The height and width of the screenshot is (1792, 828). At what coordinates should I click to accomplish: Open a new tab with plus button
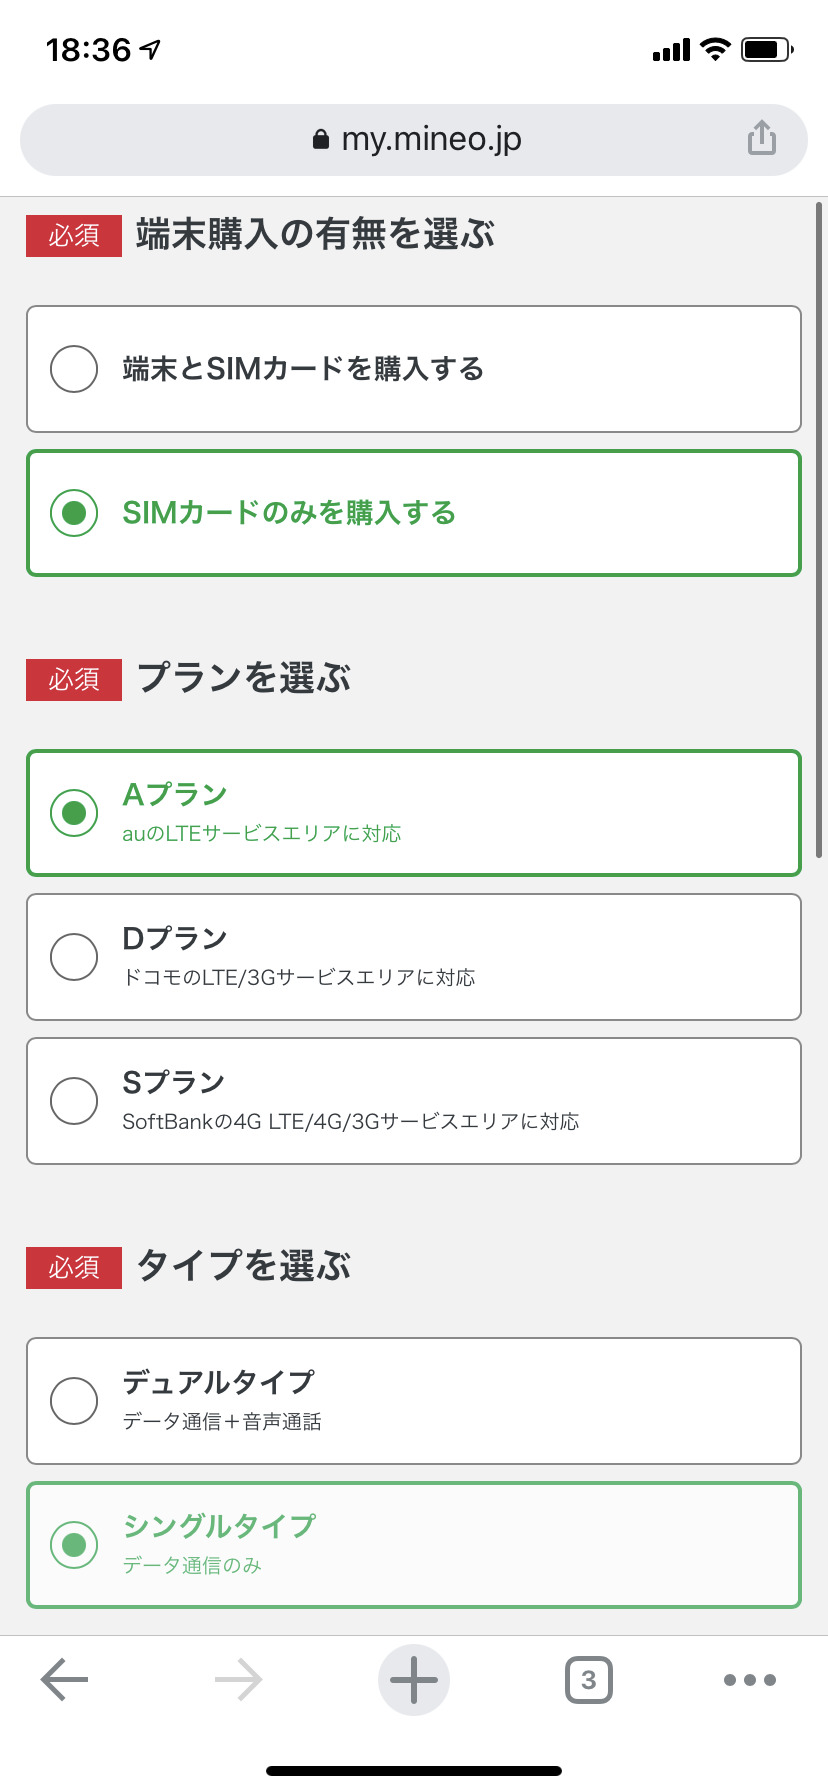(414, 1680)
